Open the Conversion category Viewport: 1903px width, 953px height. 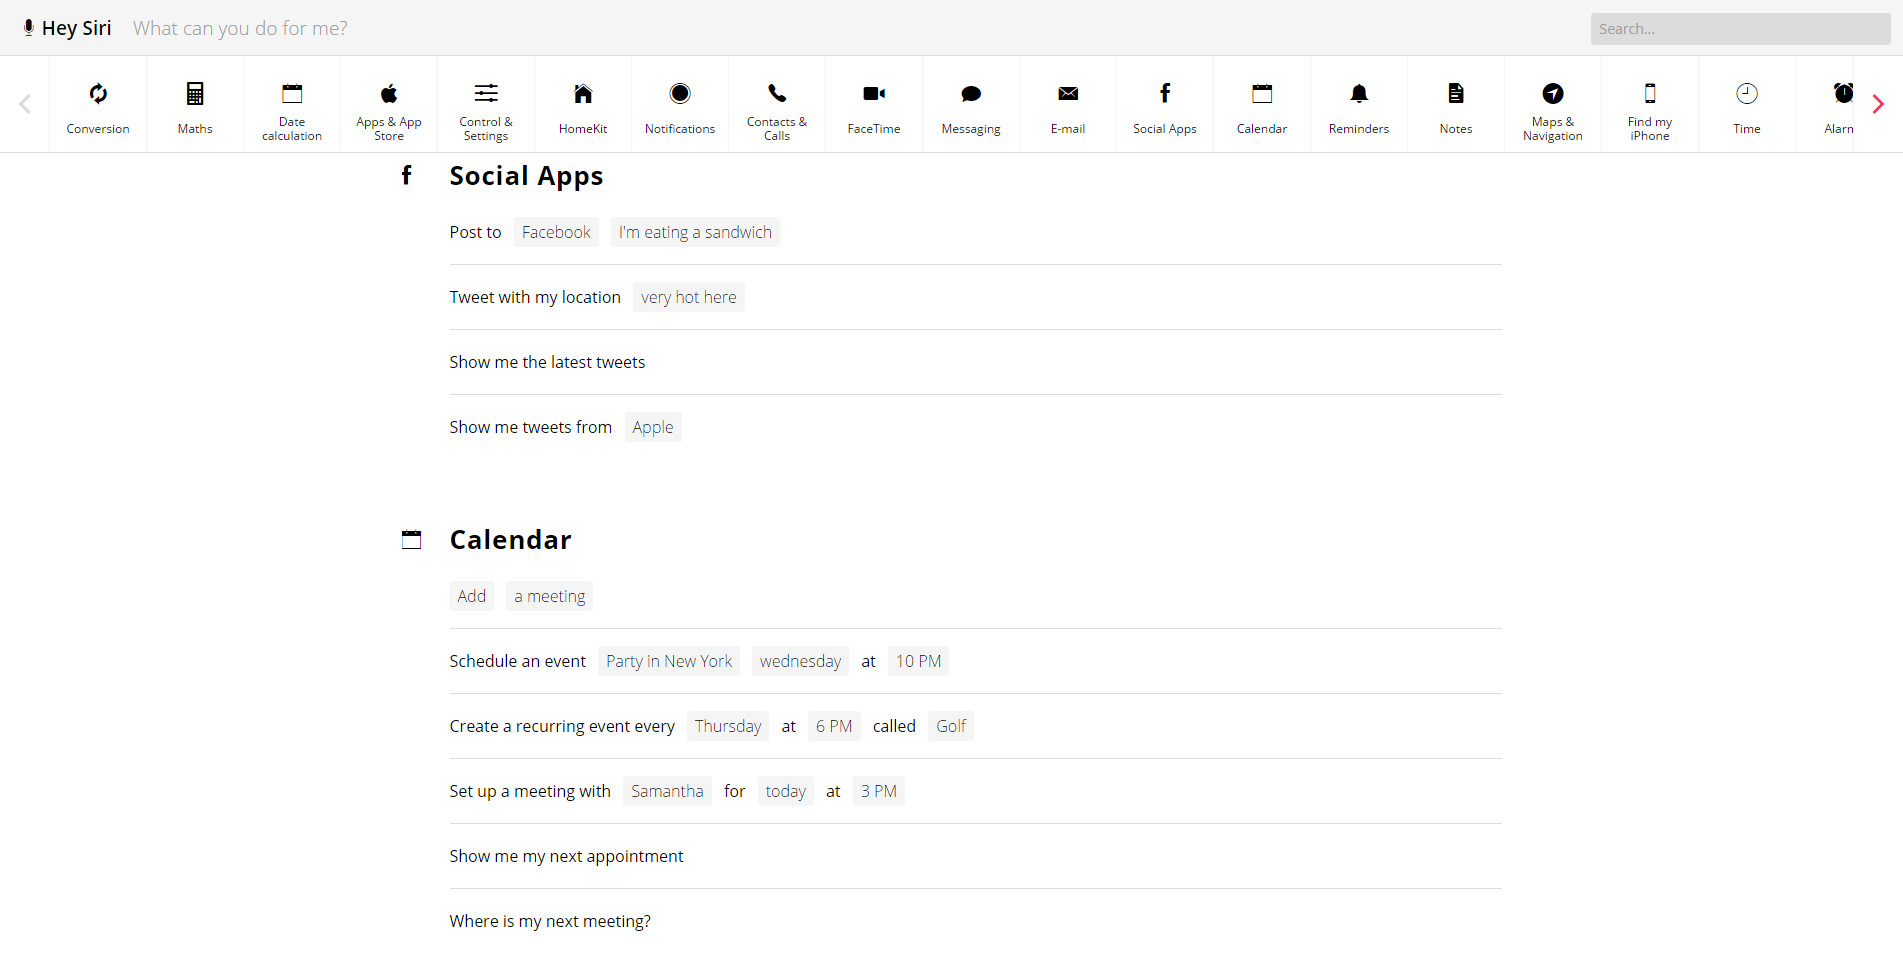tap(98, 105)
